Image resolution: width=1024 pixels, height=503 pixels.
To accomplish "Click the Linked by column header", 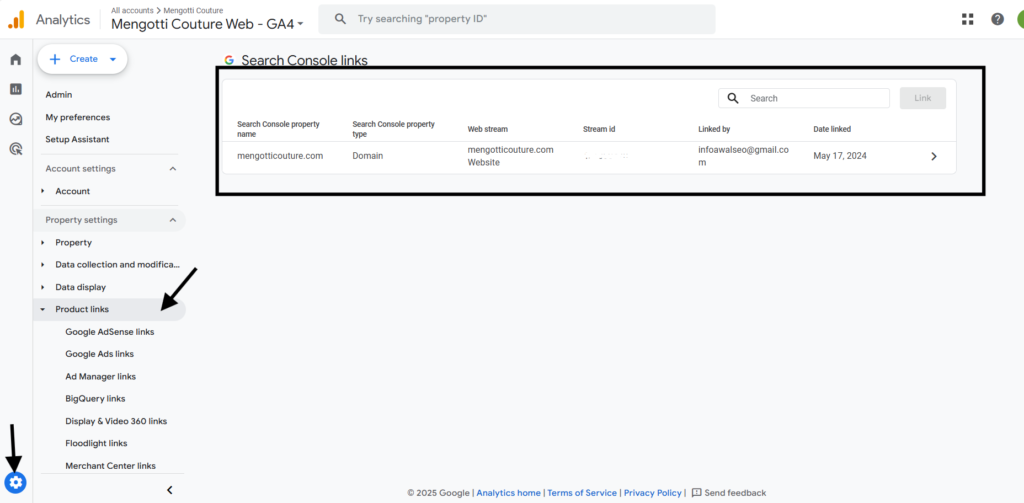I will click(714, 129).
